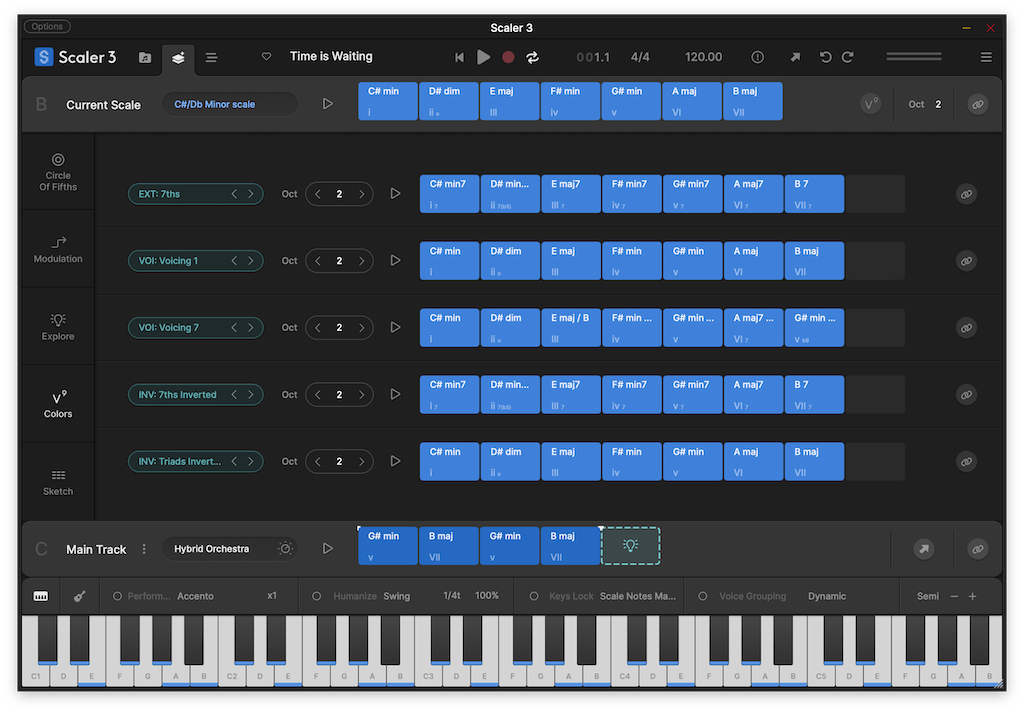1024x712 pixels.
Task: Open the Modulation panel
Action: tap(58, 250)
